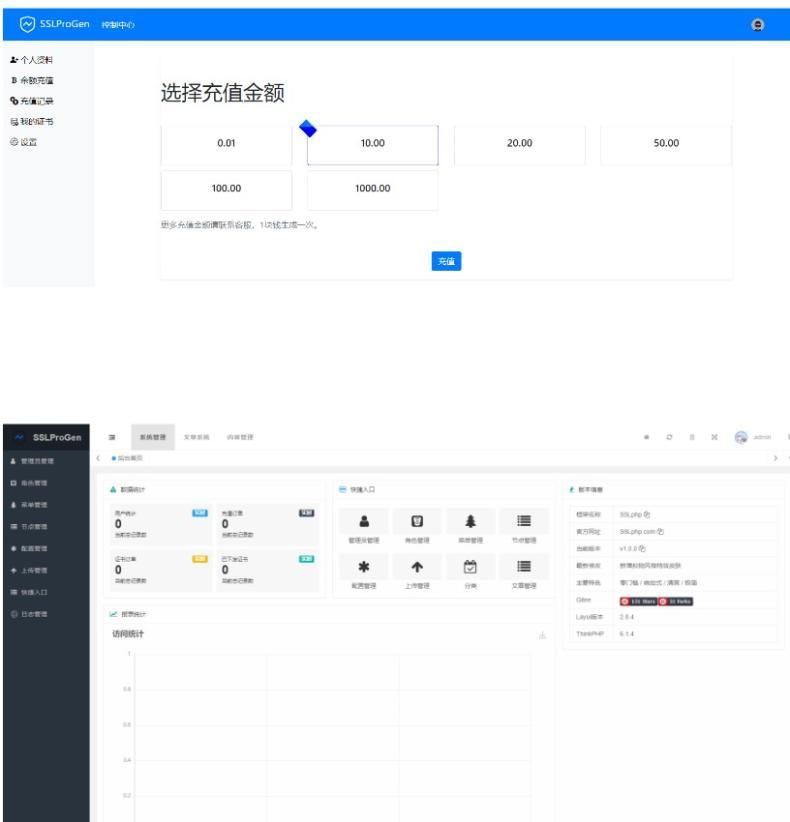Open 设置 in the user sidebar
The width and height of the screenshot is (790, 822).
tap(24, 142)
